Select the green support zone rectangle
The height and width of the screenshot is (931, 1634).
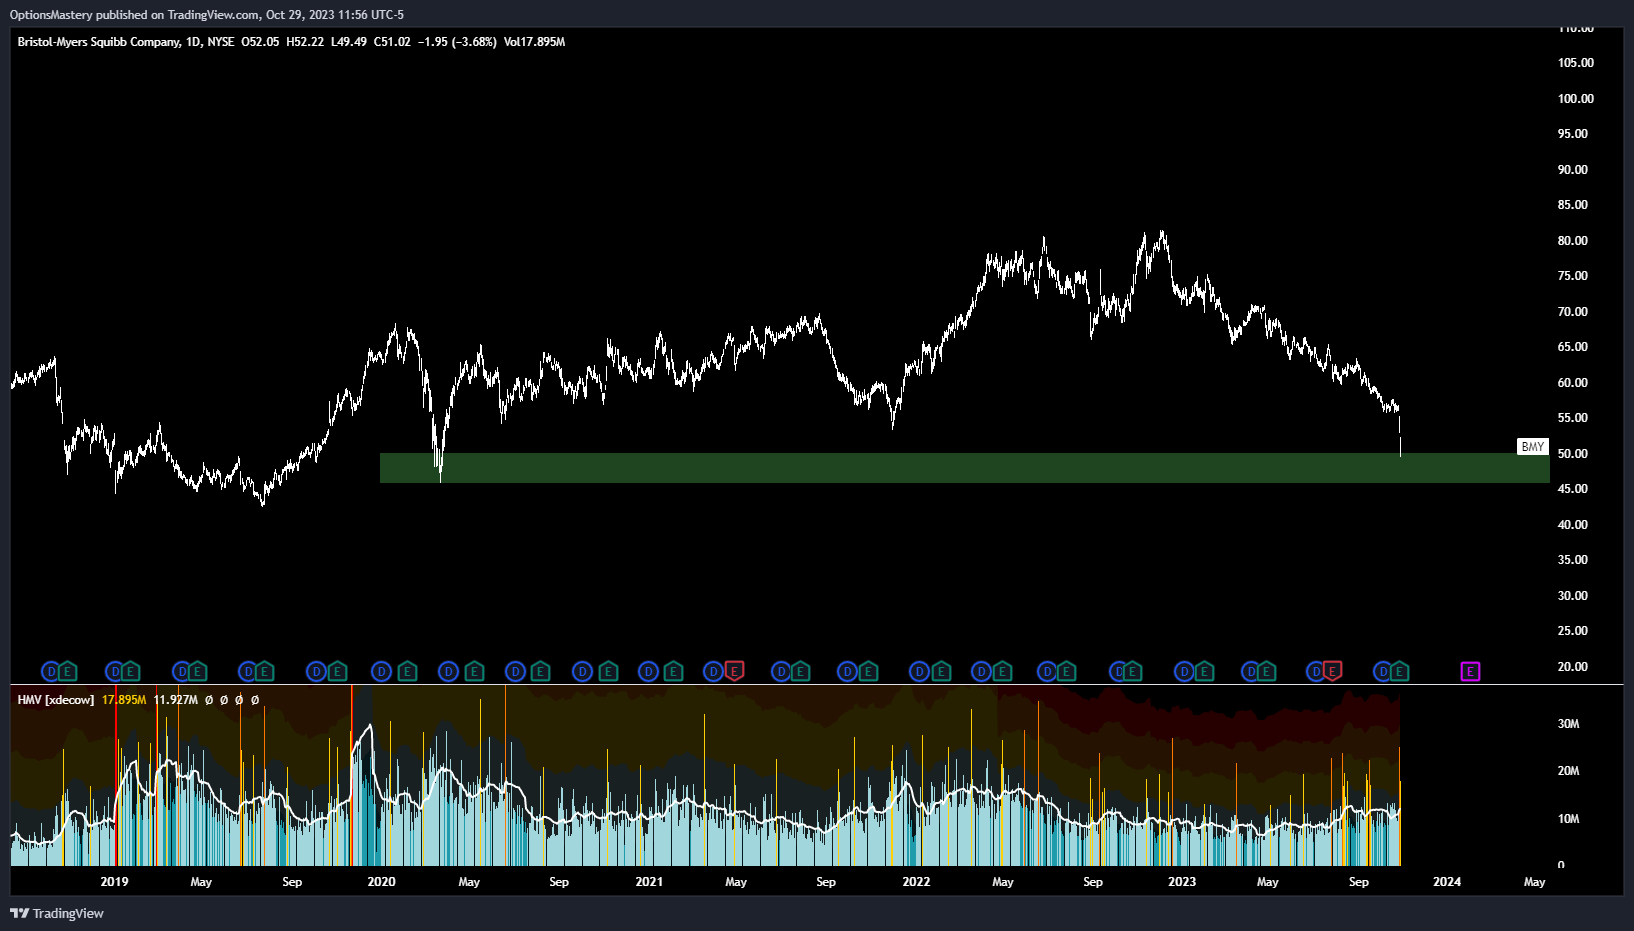click(964, 468)
